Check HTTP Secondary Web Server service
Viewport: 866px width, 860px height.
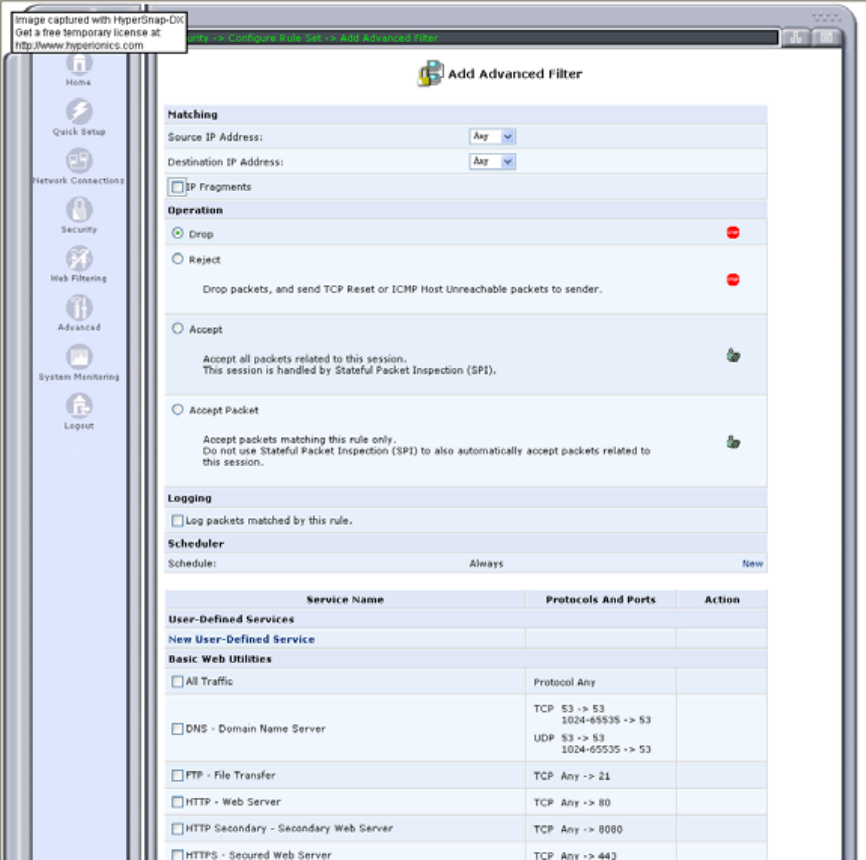177,829
